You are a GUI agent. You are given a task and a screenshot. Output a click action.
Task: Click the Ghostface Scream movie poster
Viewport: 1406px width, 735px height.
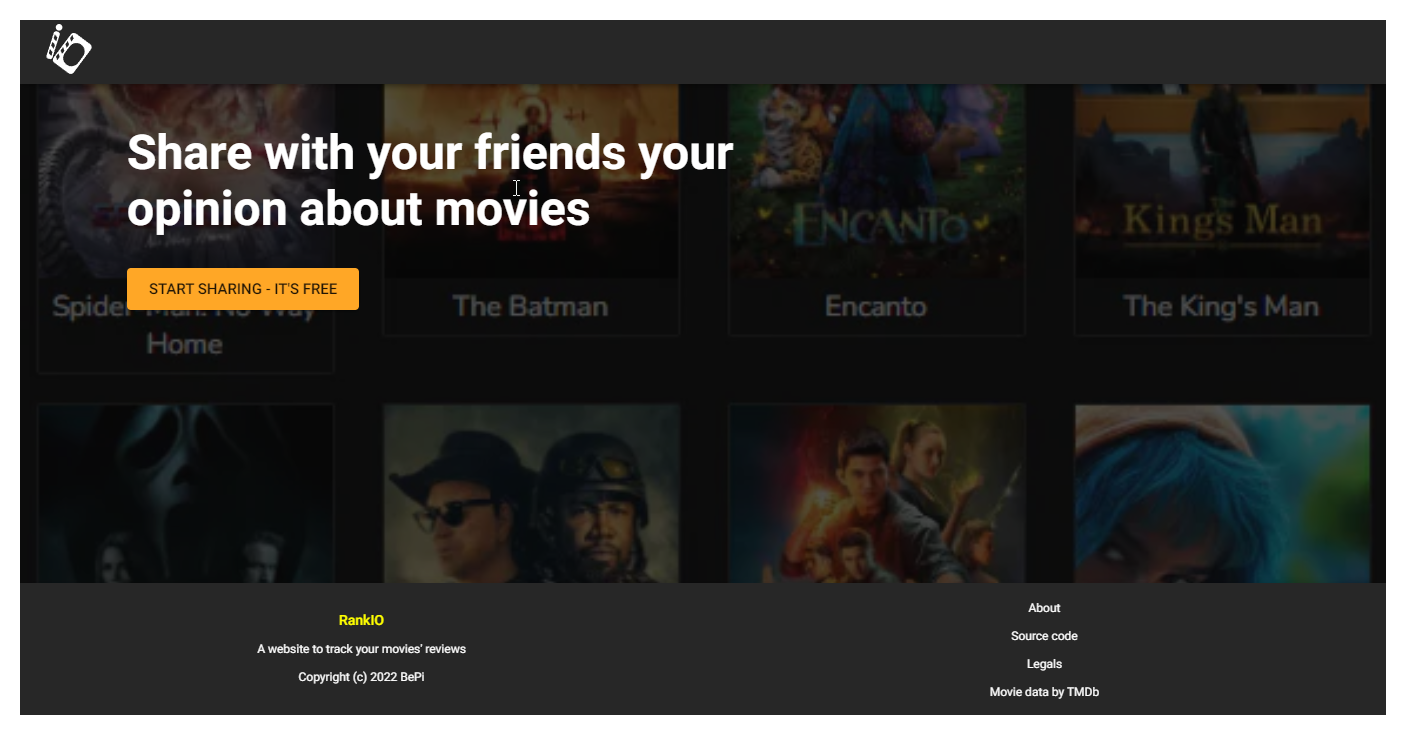point(185,493)
